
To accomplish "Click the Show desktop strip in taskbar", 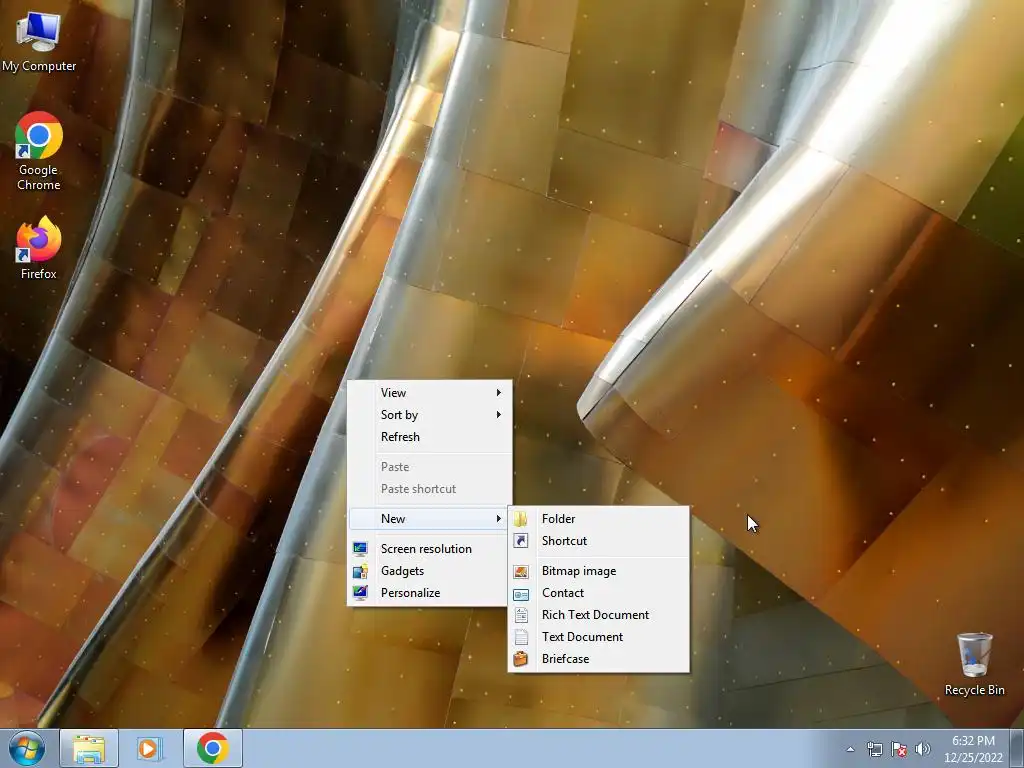I will point(1017,748).
